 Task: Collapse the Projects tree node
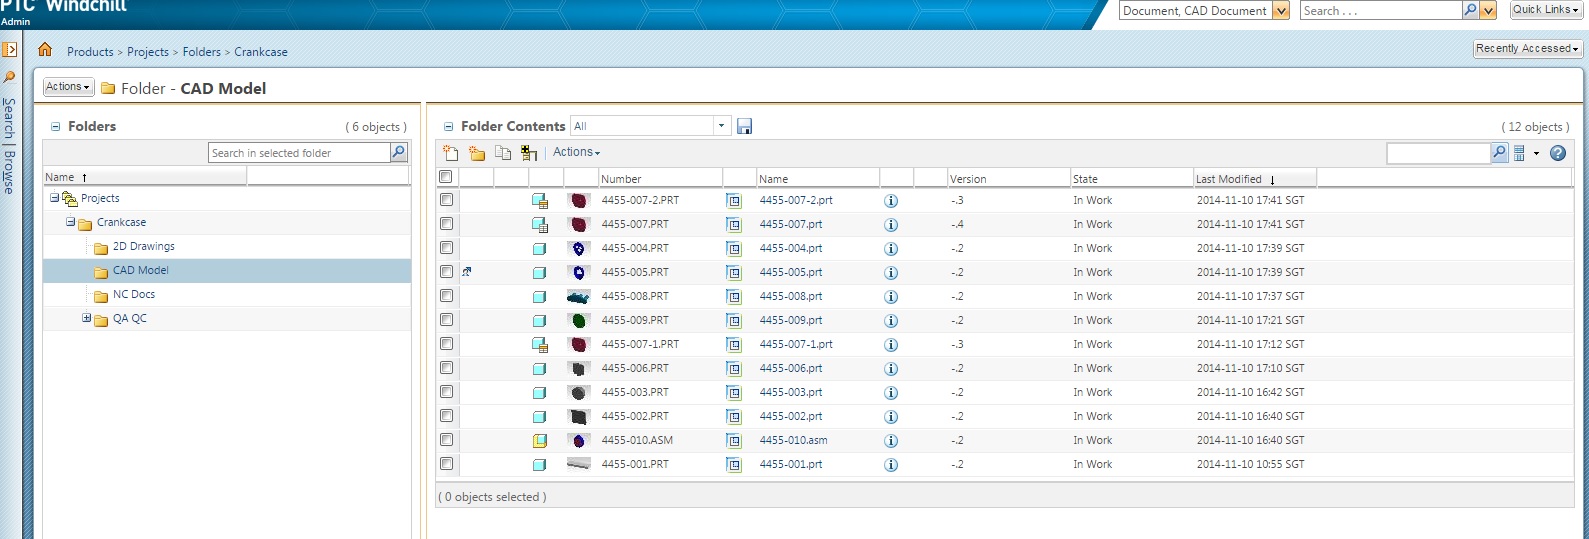(x=55, y=198)
